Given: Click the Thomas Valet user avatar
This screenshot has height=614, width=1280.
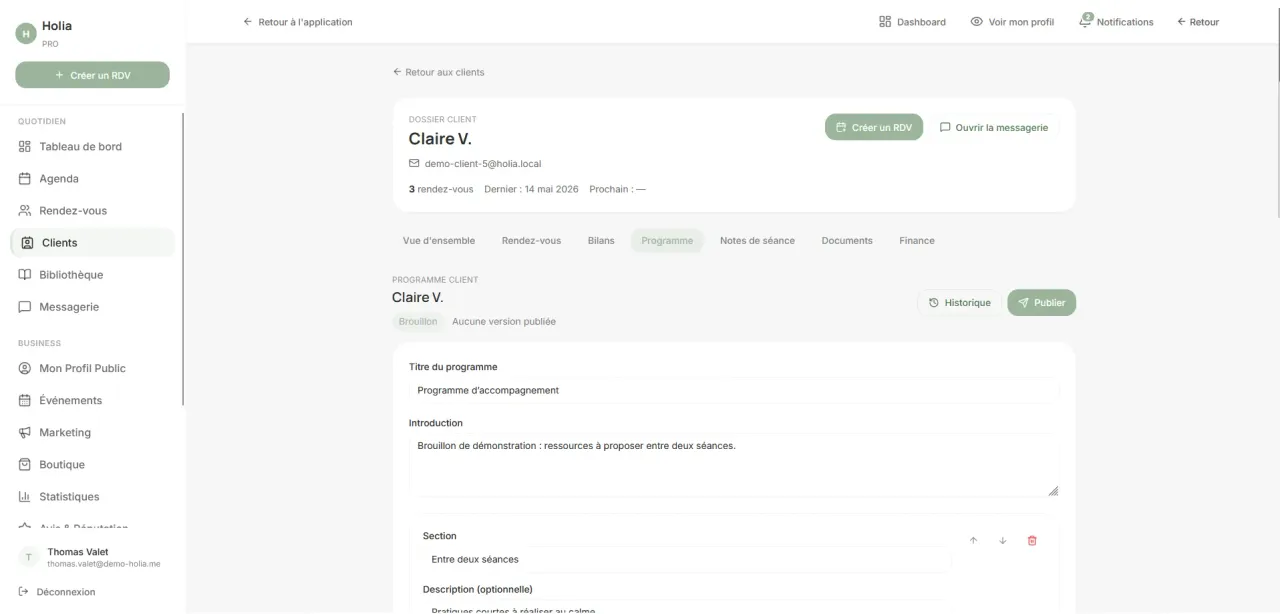Looking at the screenshot, I should (28, 557).
